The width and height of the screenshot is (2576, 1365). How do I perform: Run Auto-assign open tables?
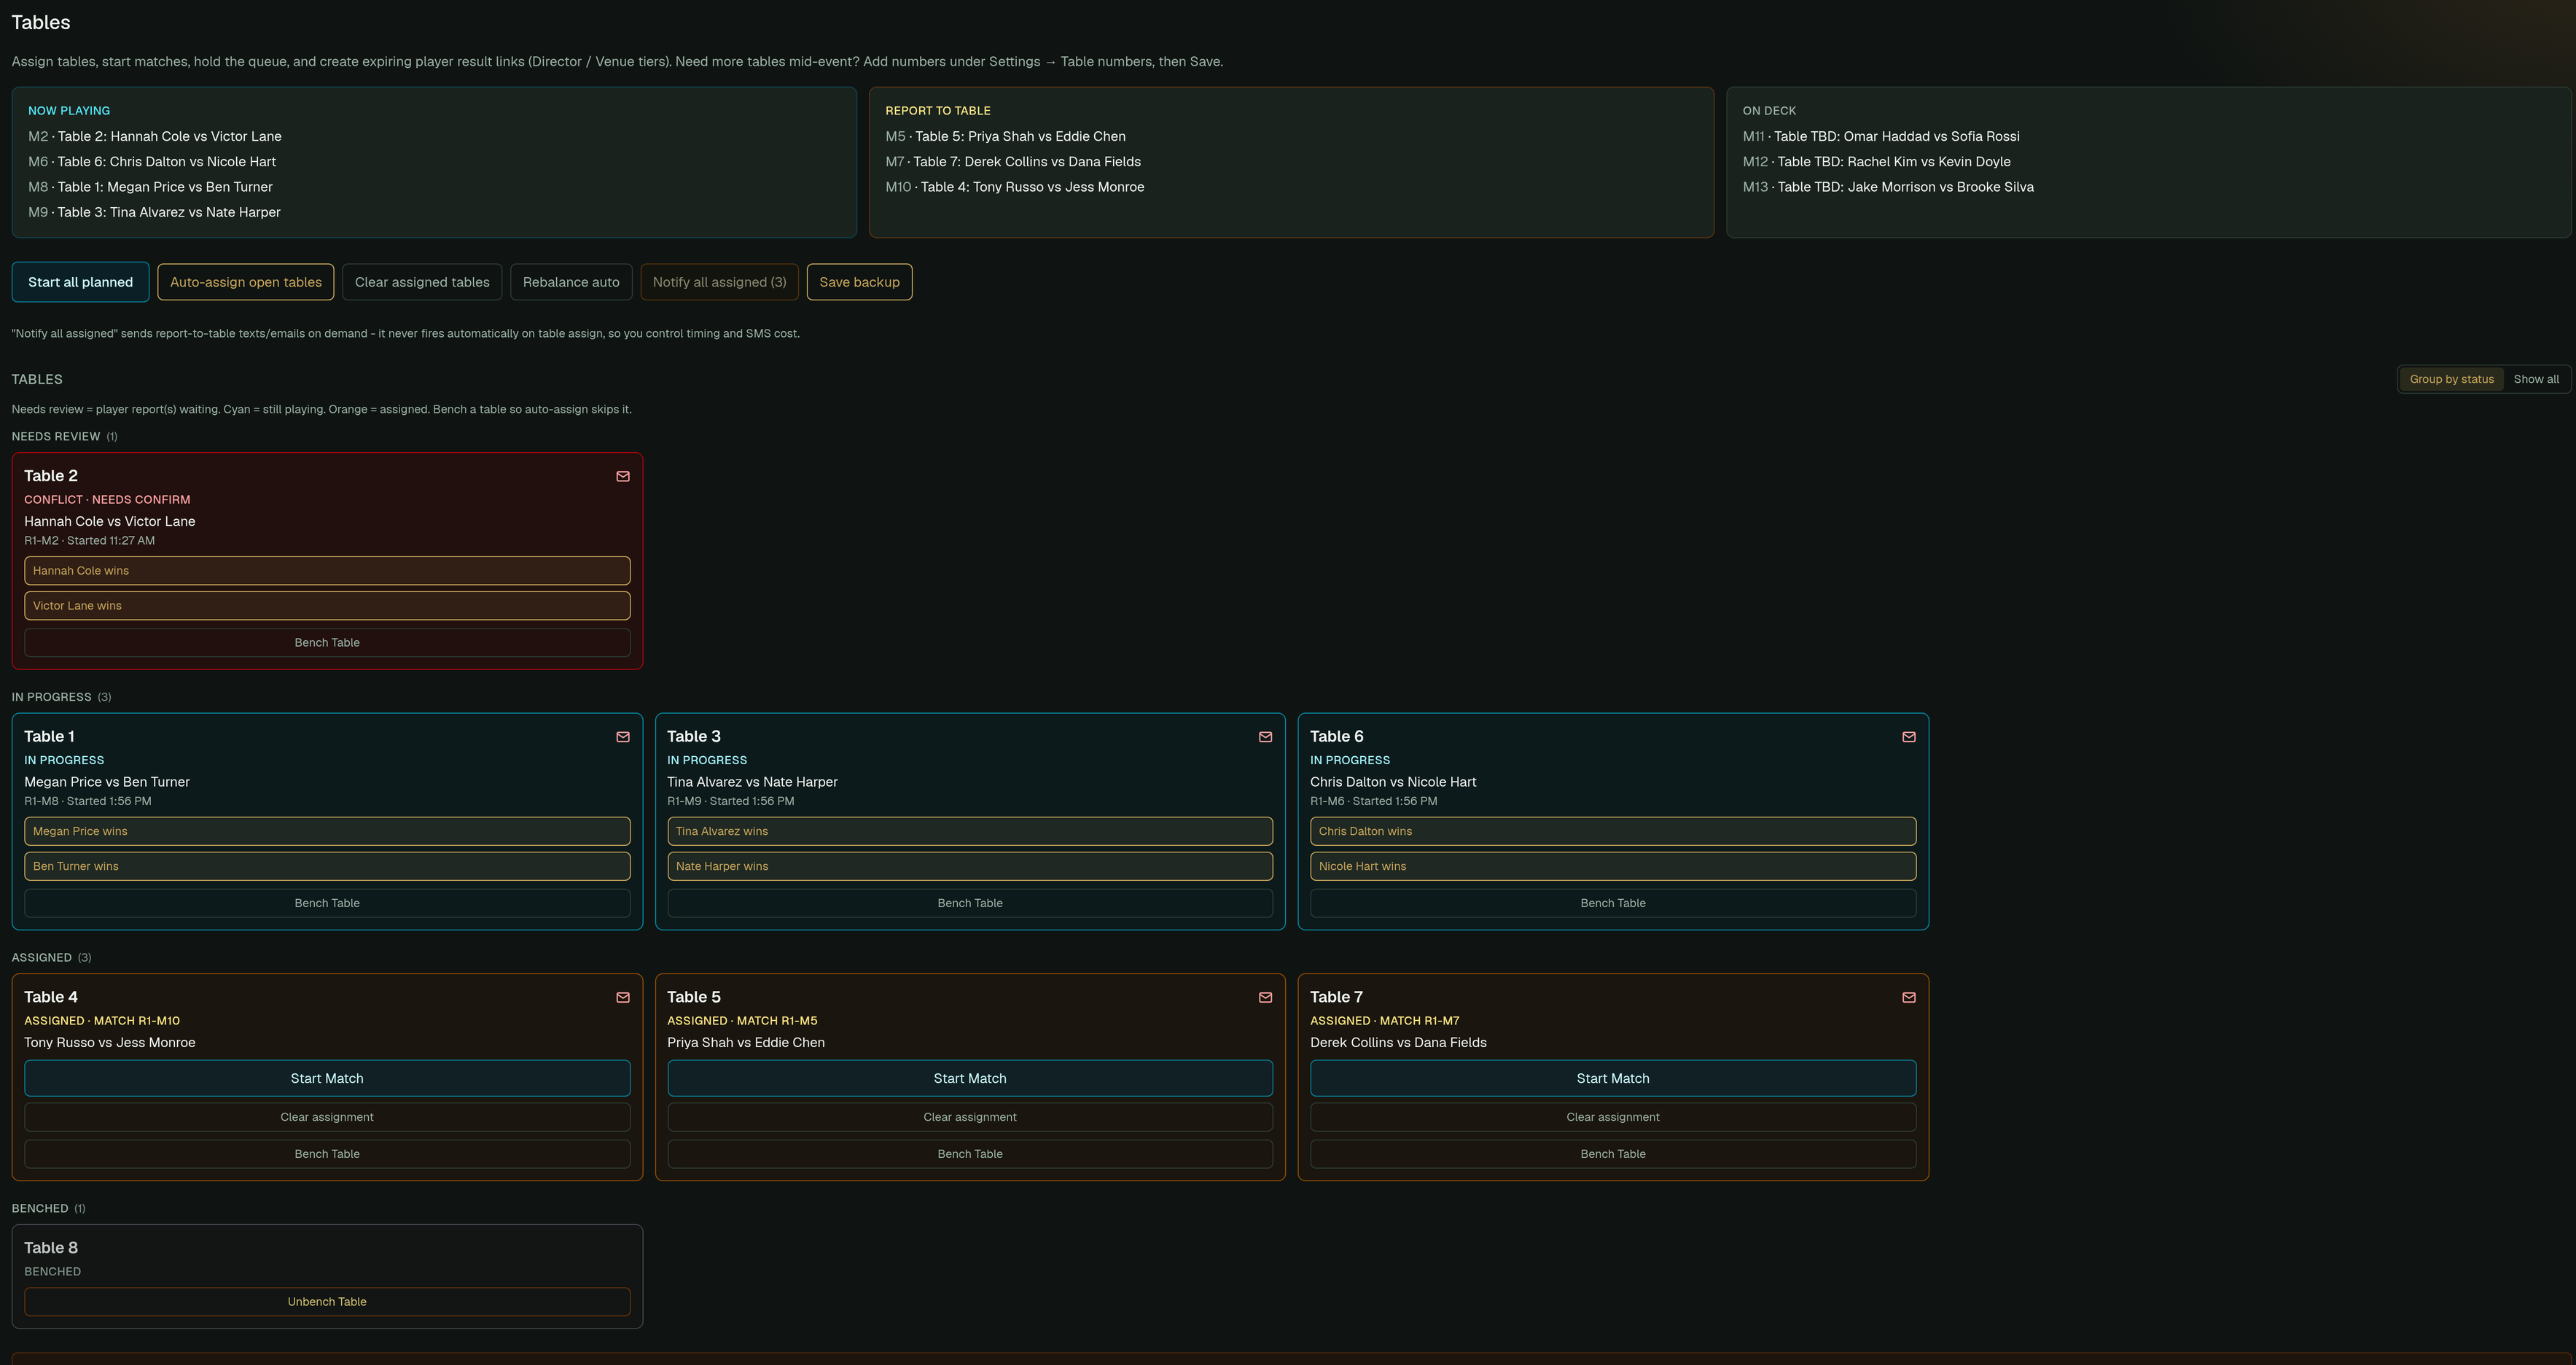[246, 282]
